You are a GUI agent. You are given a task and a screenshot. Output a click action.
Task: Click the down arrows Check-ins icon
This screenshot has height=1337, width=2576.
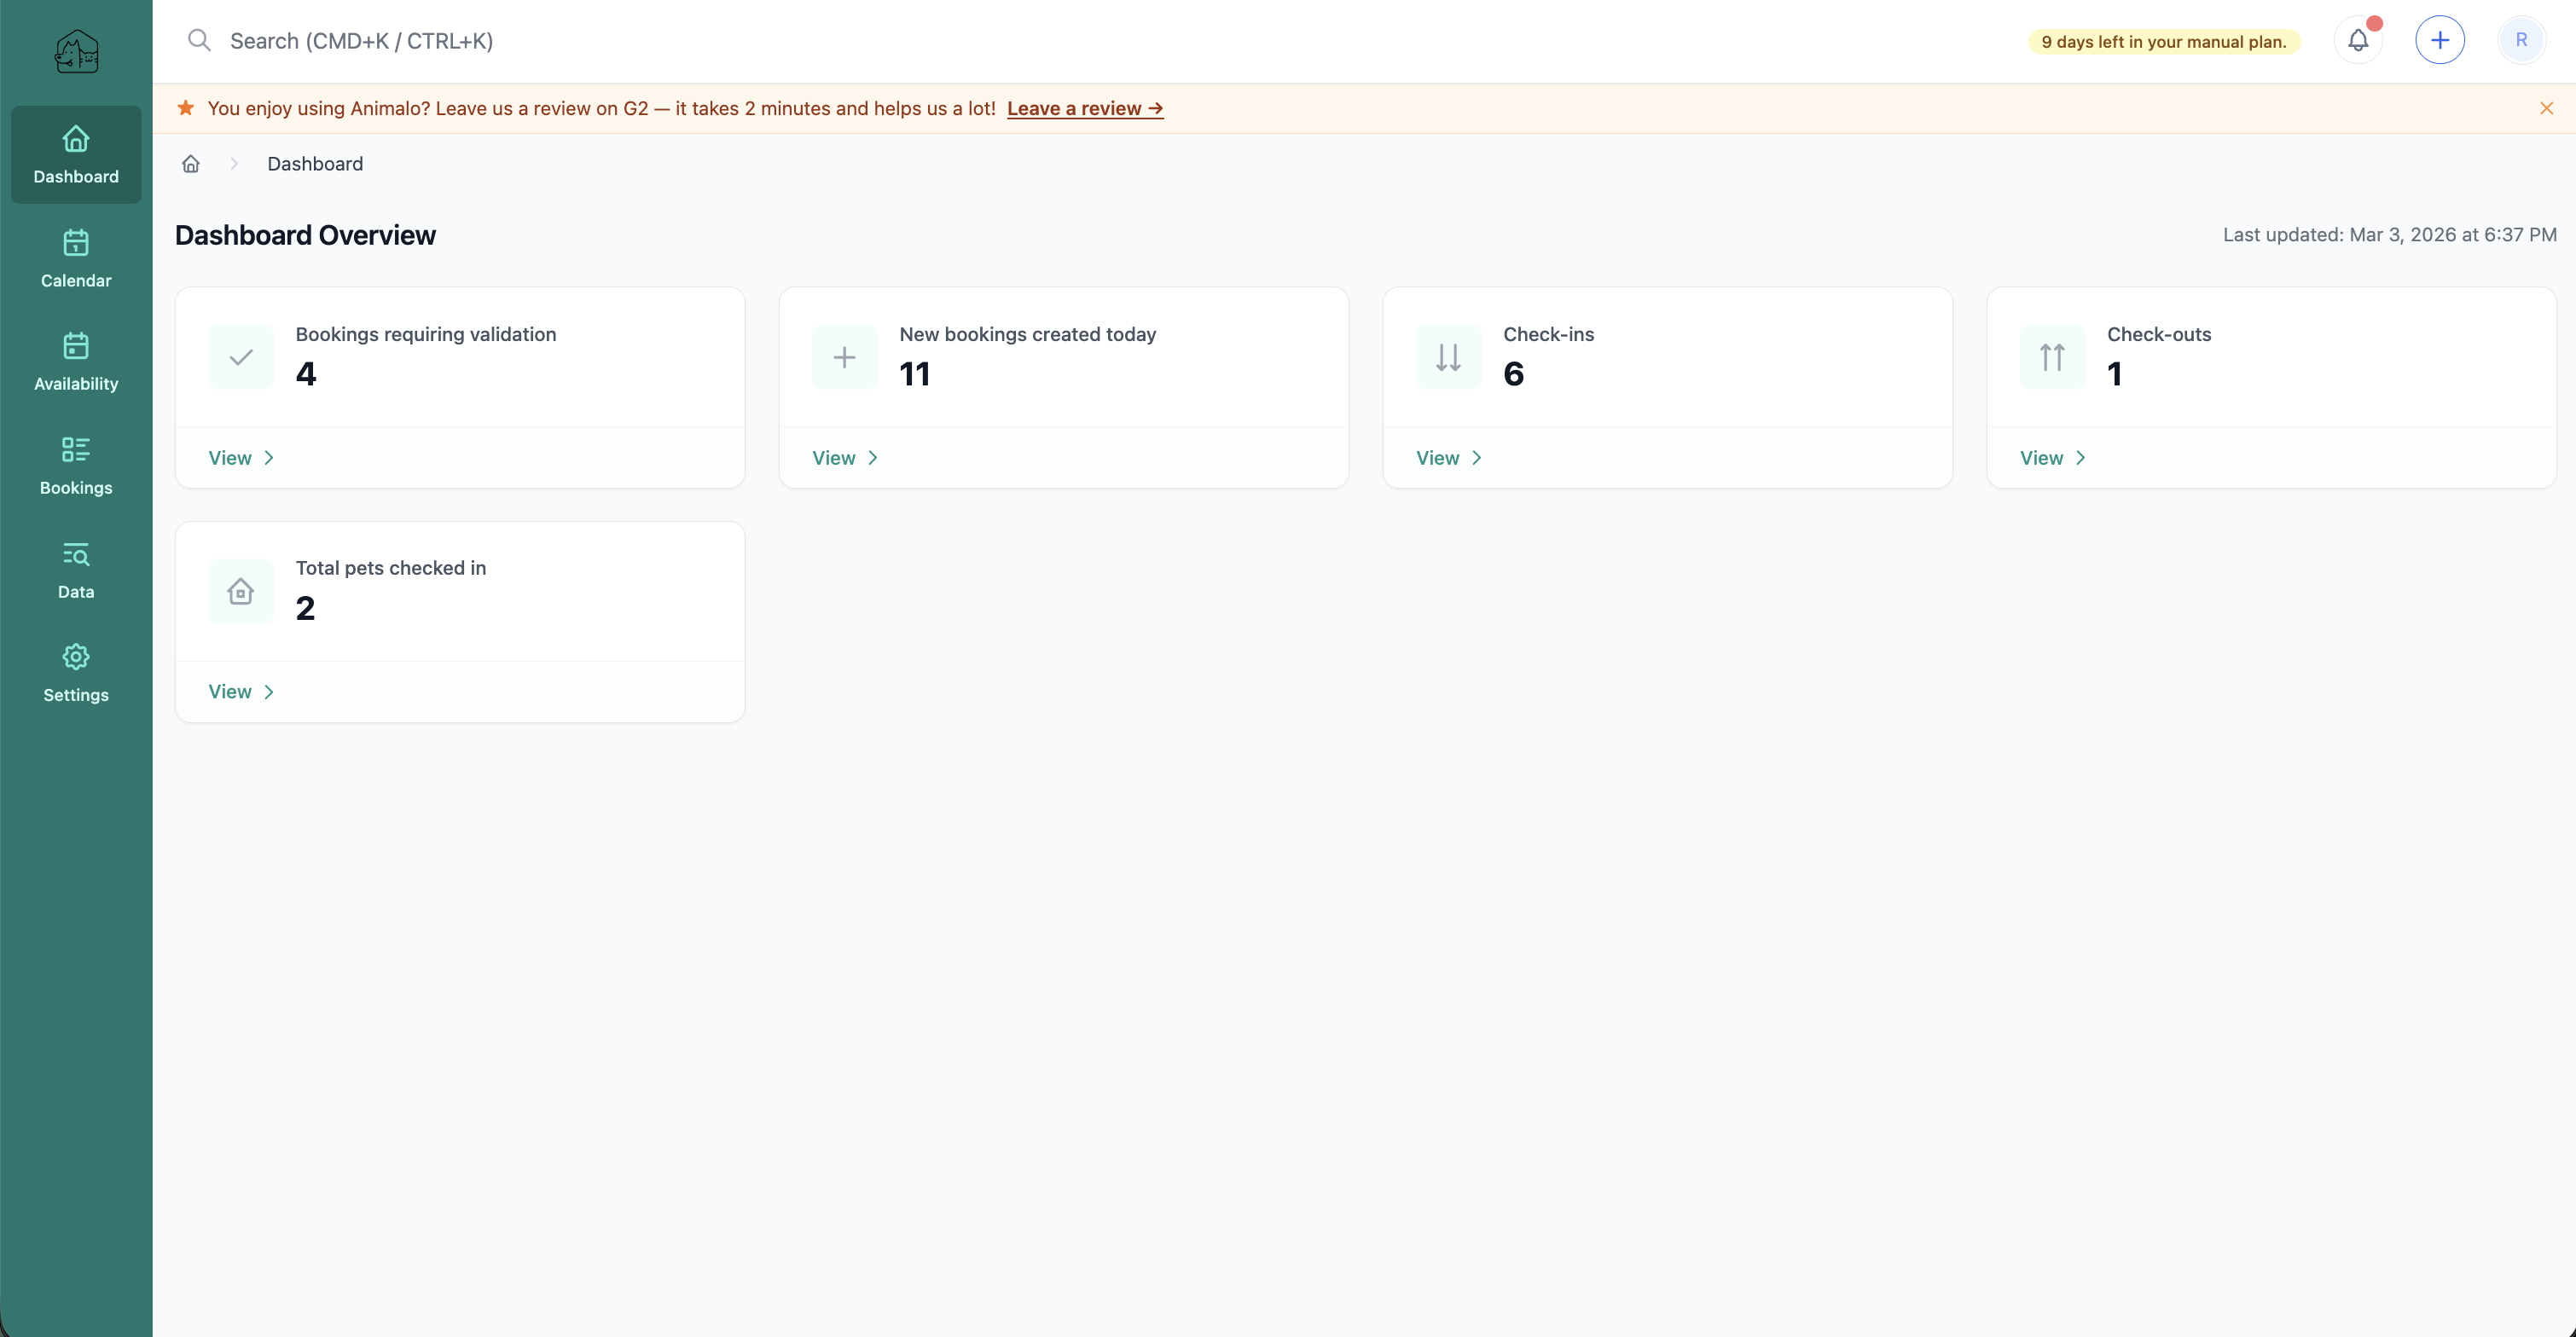pos(1449,357)
